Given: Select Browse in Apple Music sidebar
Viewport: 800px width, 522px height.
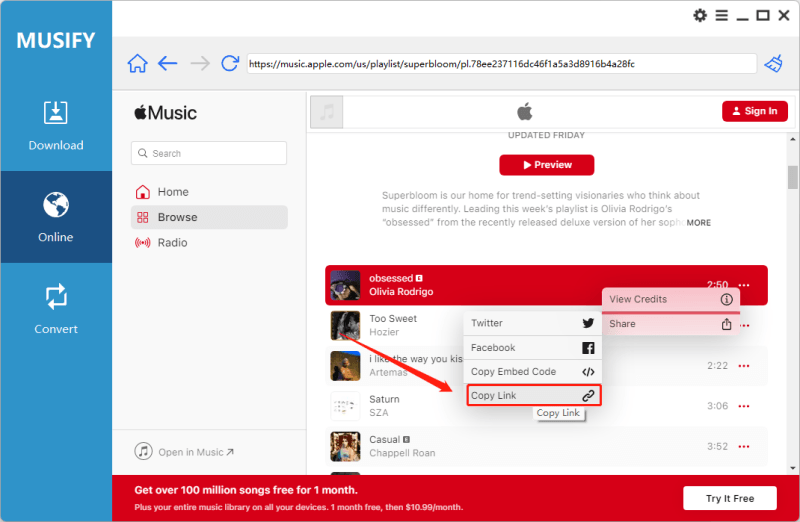Looking at the screenshot, I should coord(209,217).
